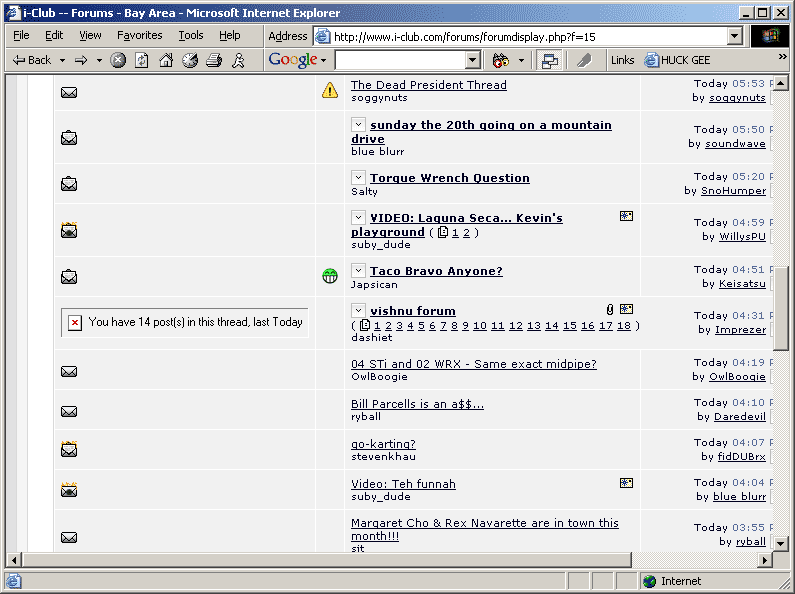Open the Favorites menu
Viewport: 795px width, 594px height.
[x=139, y=35]
